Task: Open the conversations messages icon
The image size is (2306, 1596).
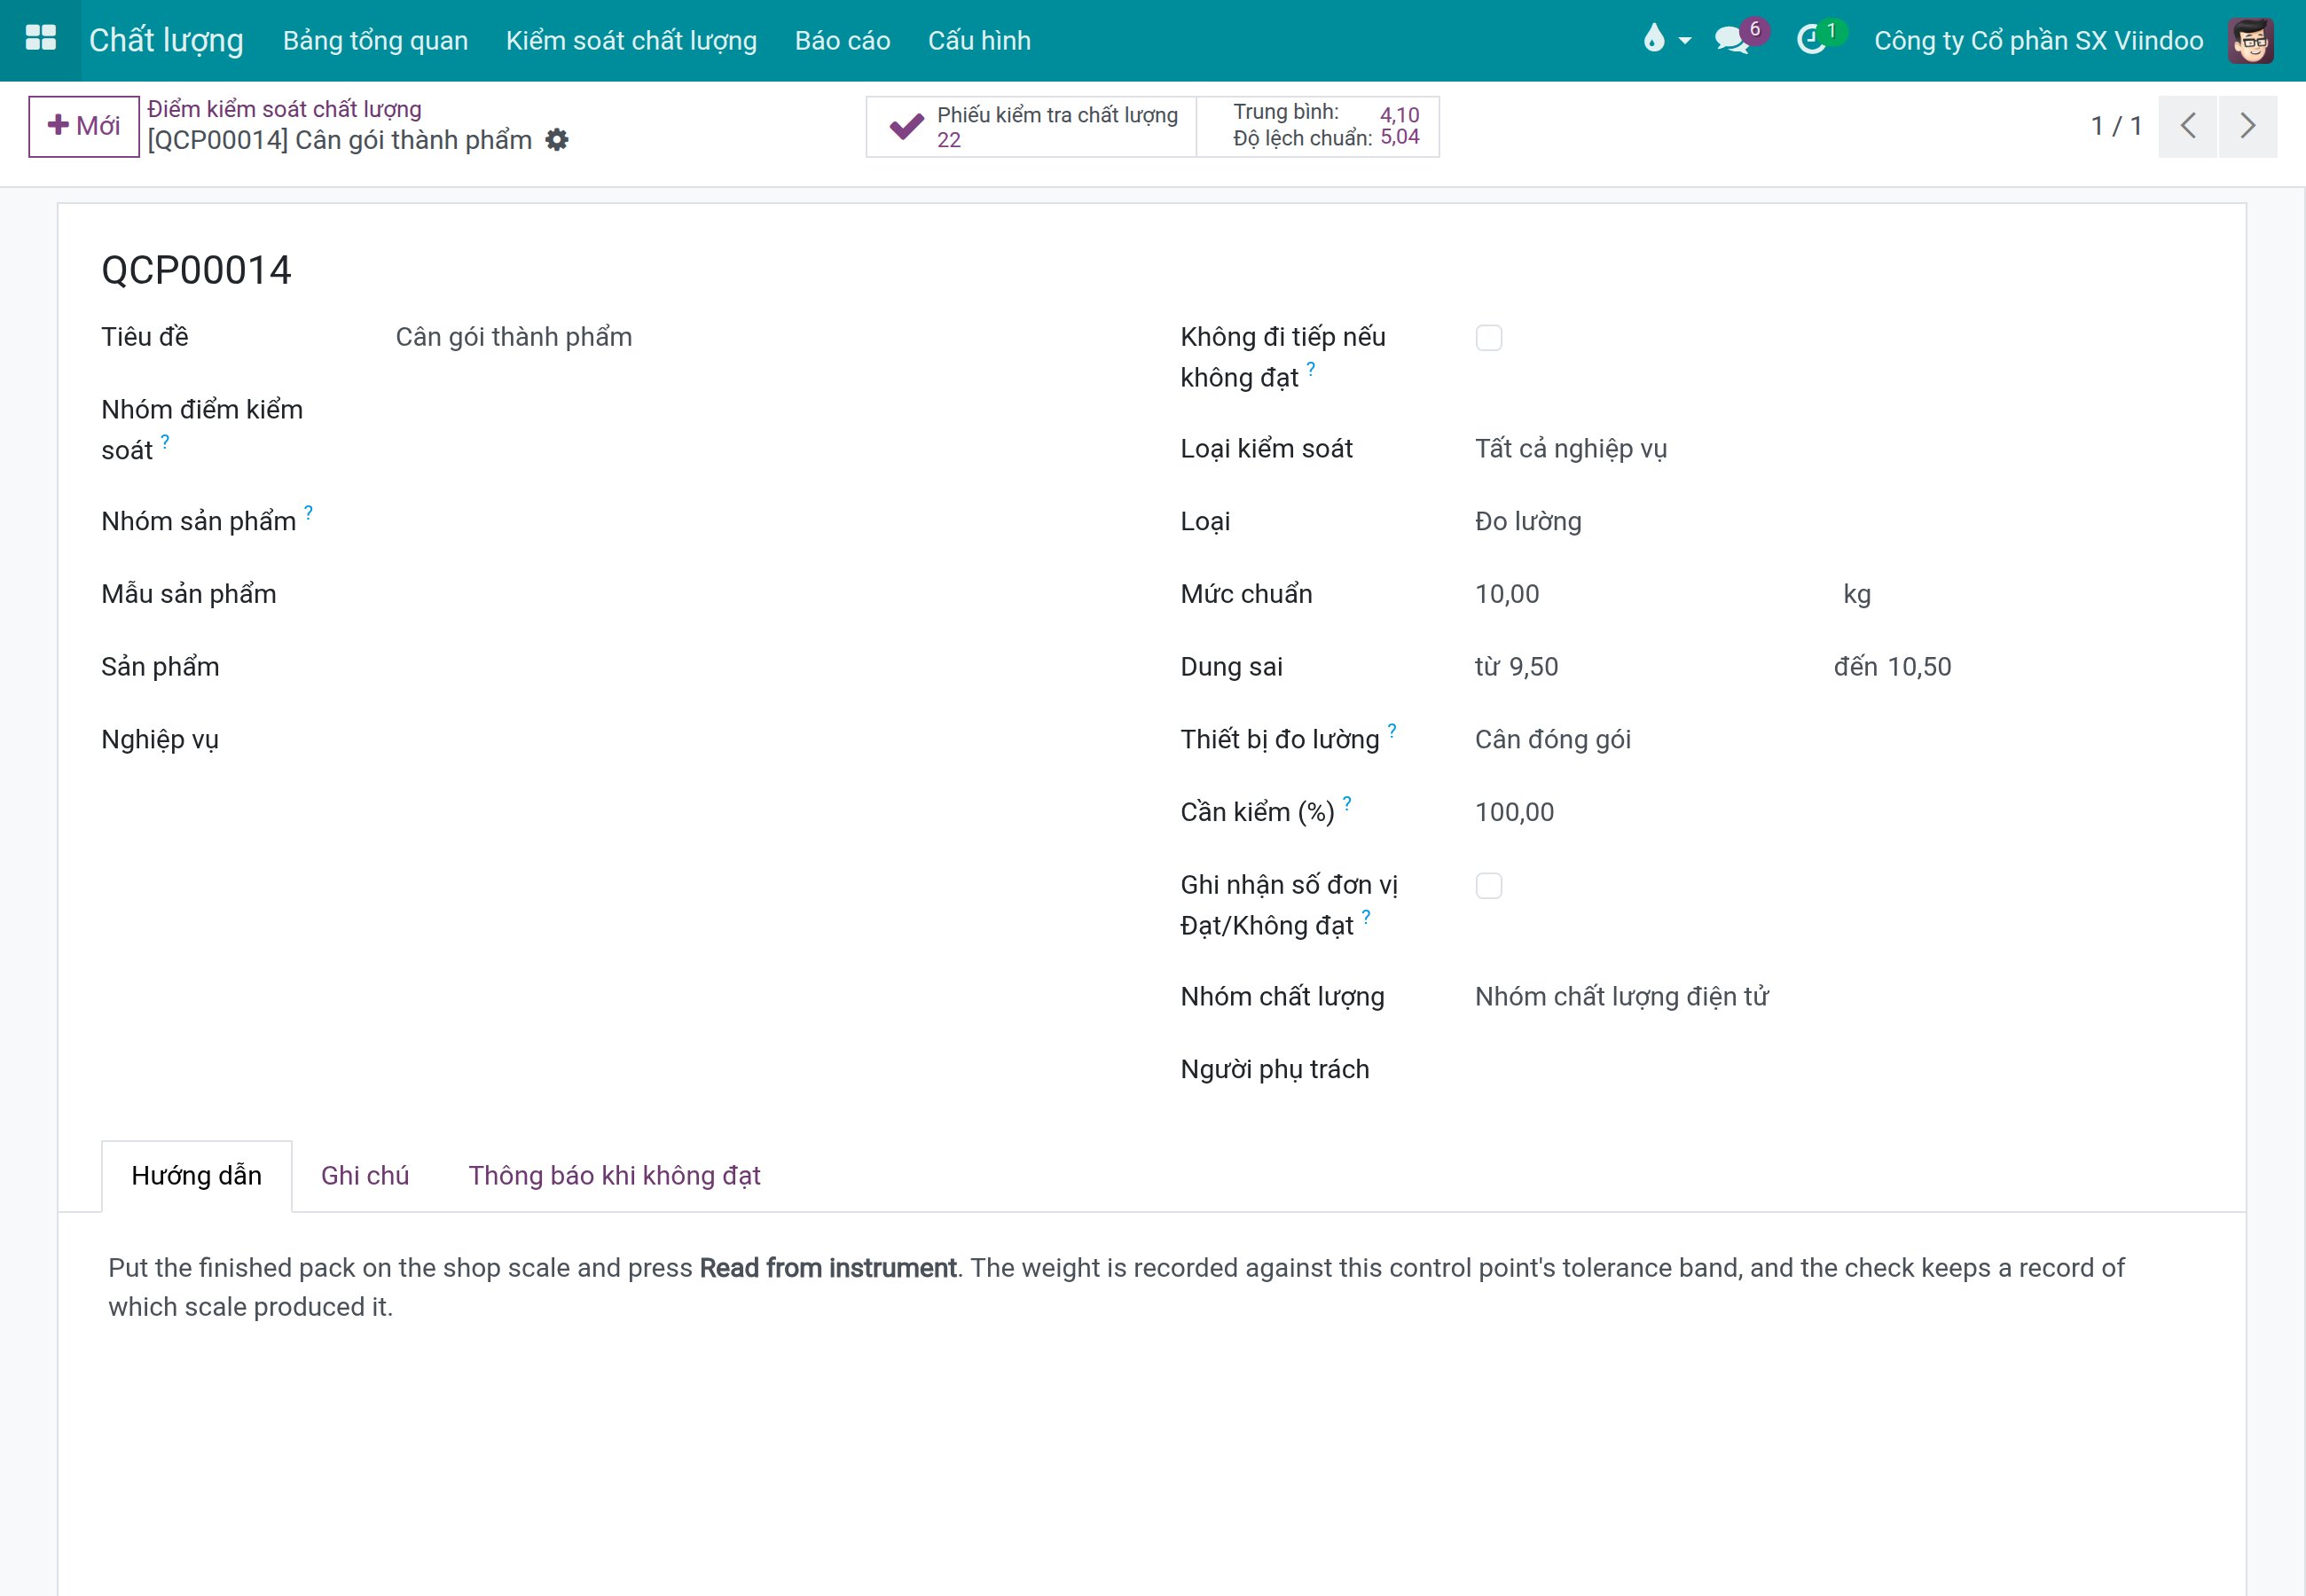Action: [x=1731, y=41]
